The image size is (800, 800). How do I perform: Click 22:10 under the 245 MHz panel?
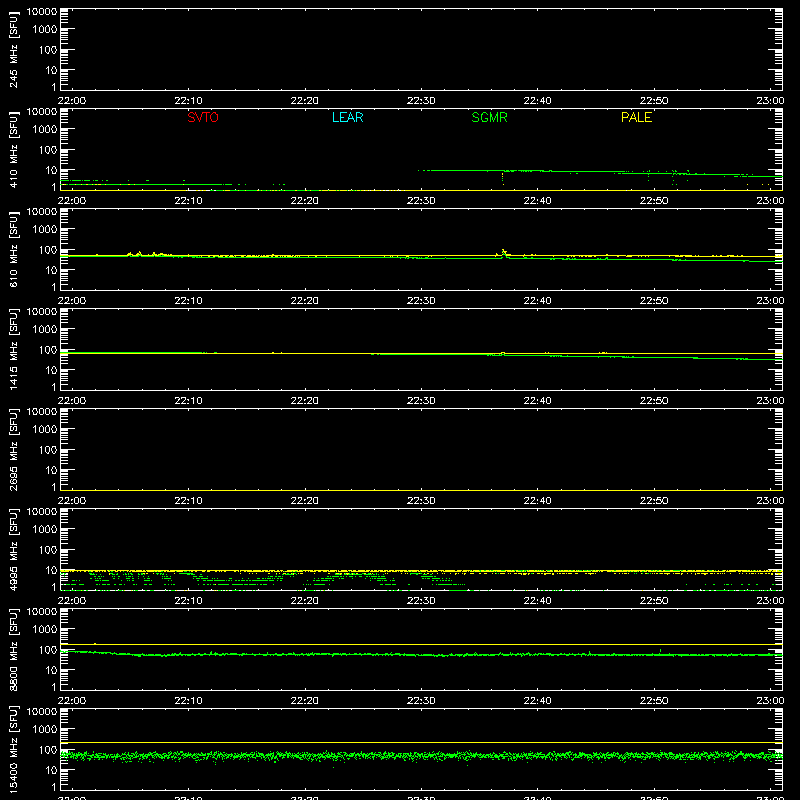(x=188, y=101)
